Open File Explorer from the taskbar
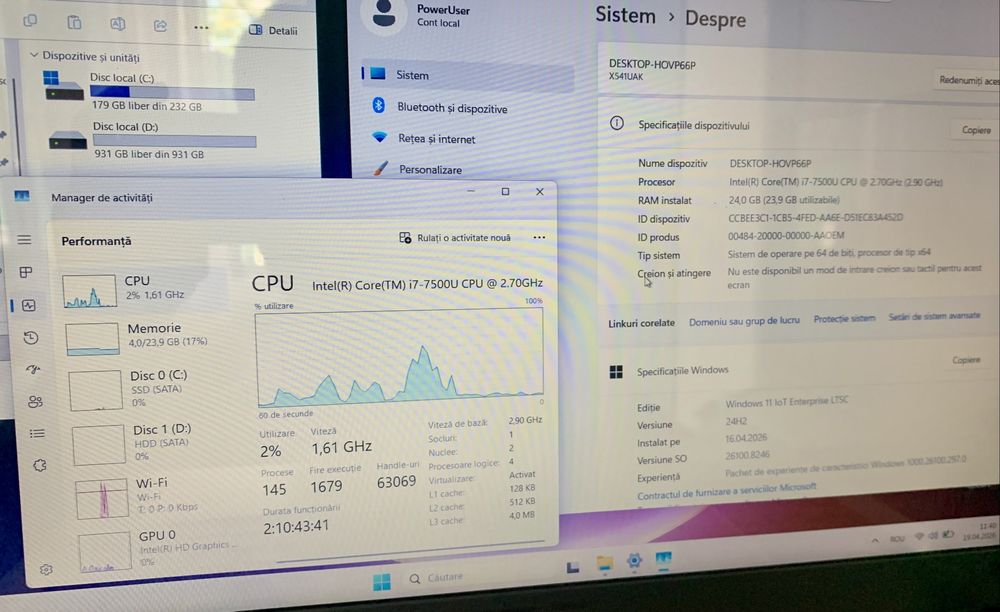 [x=604, y=564]
